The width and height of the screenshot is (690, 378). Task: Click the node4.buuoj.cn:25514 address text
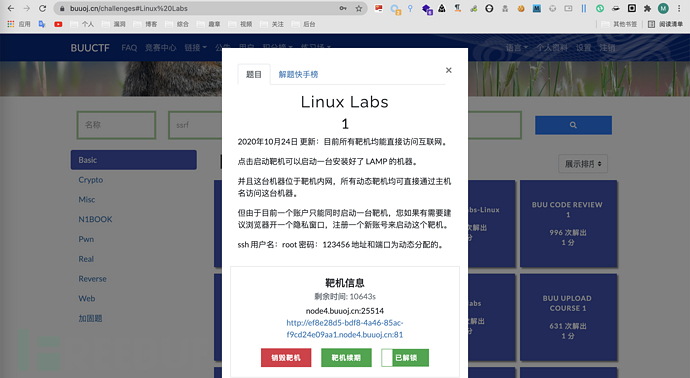click(345, 311)
